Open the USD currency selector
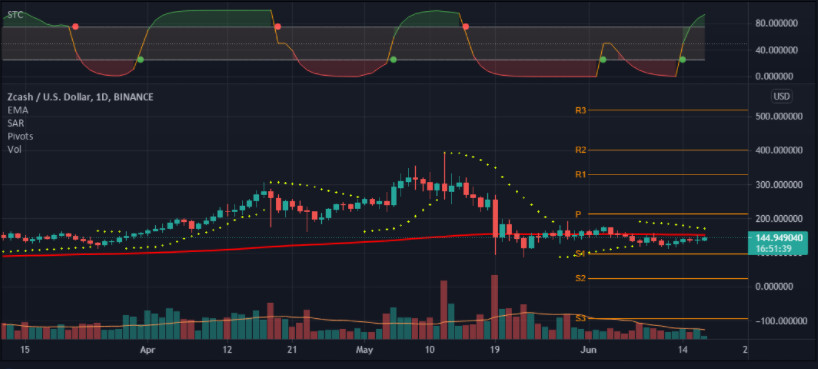 (x=780, y=97)
